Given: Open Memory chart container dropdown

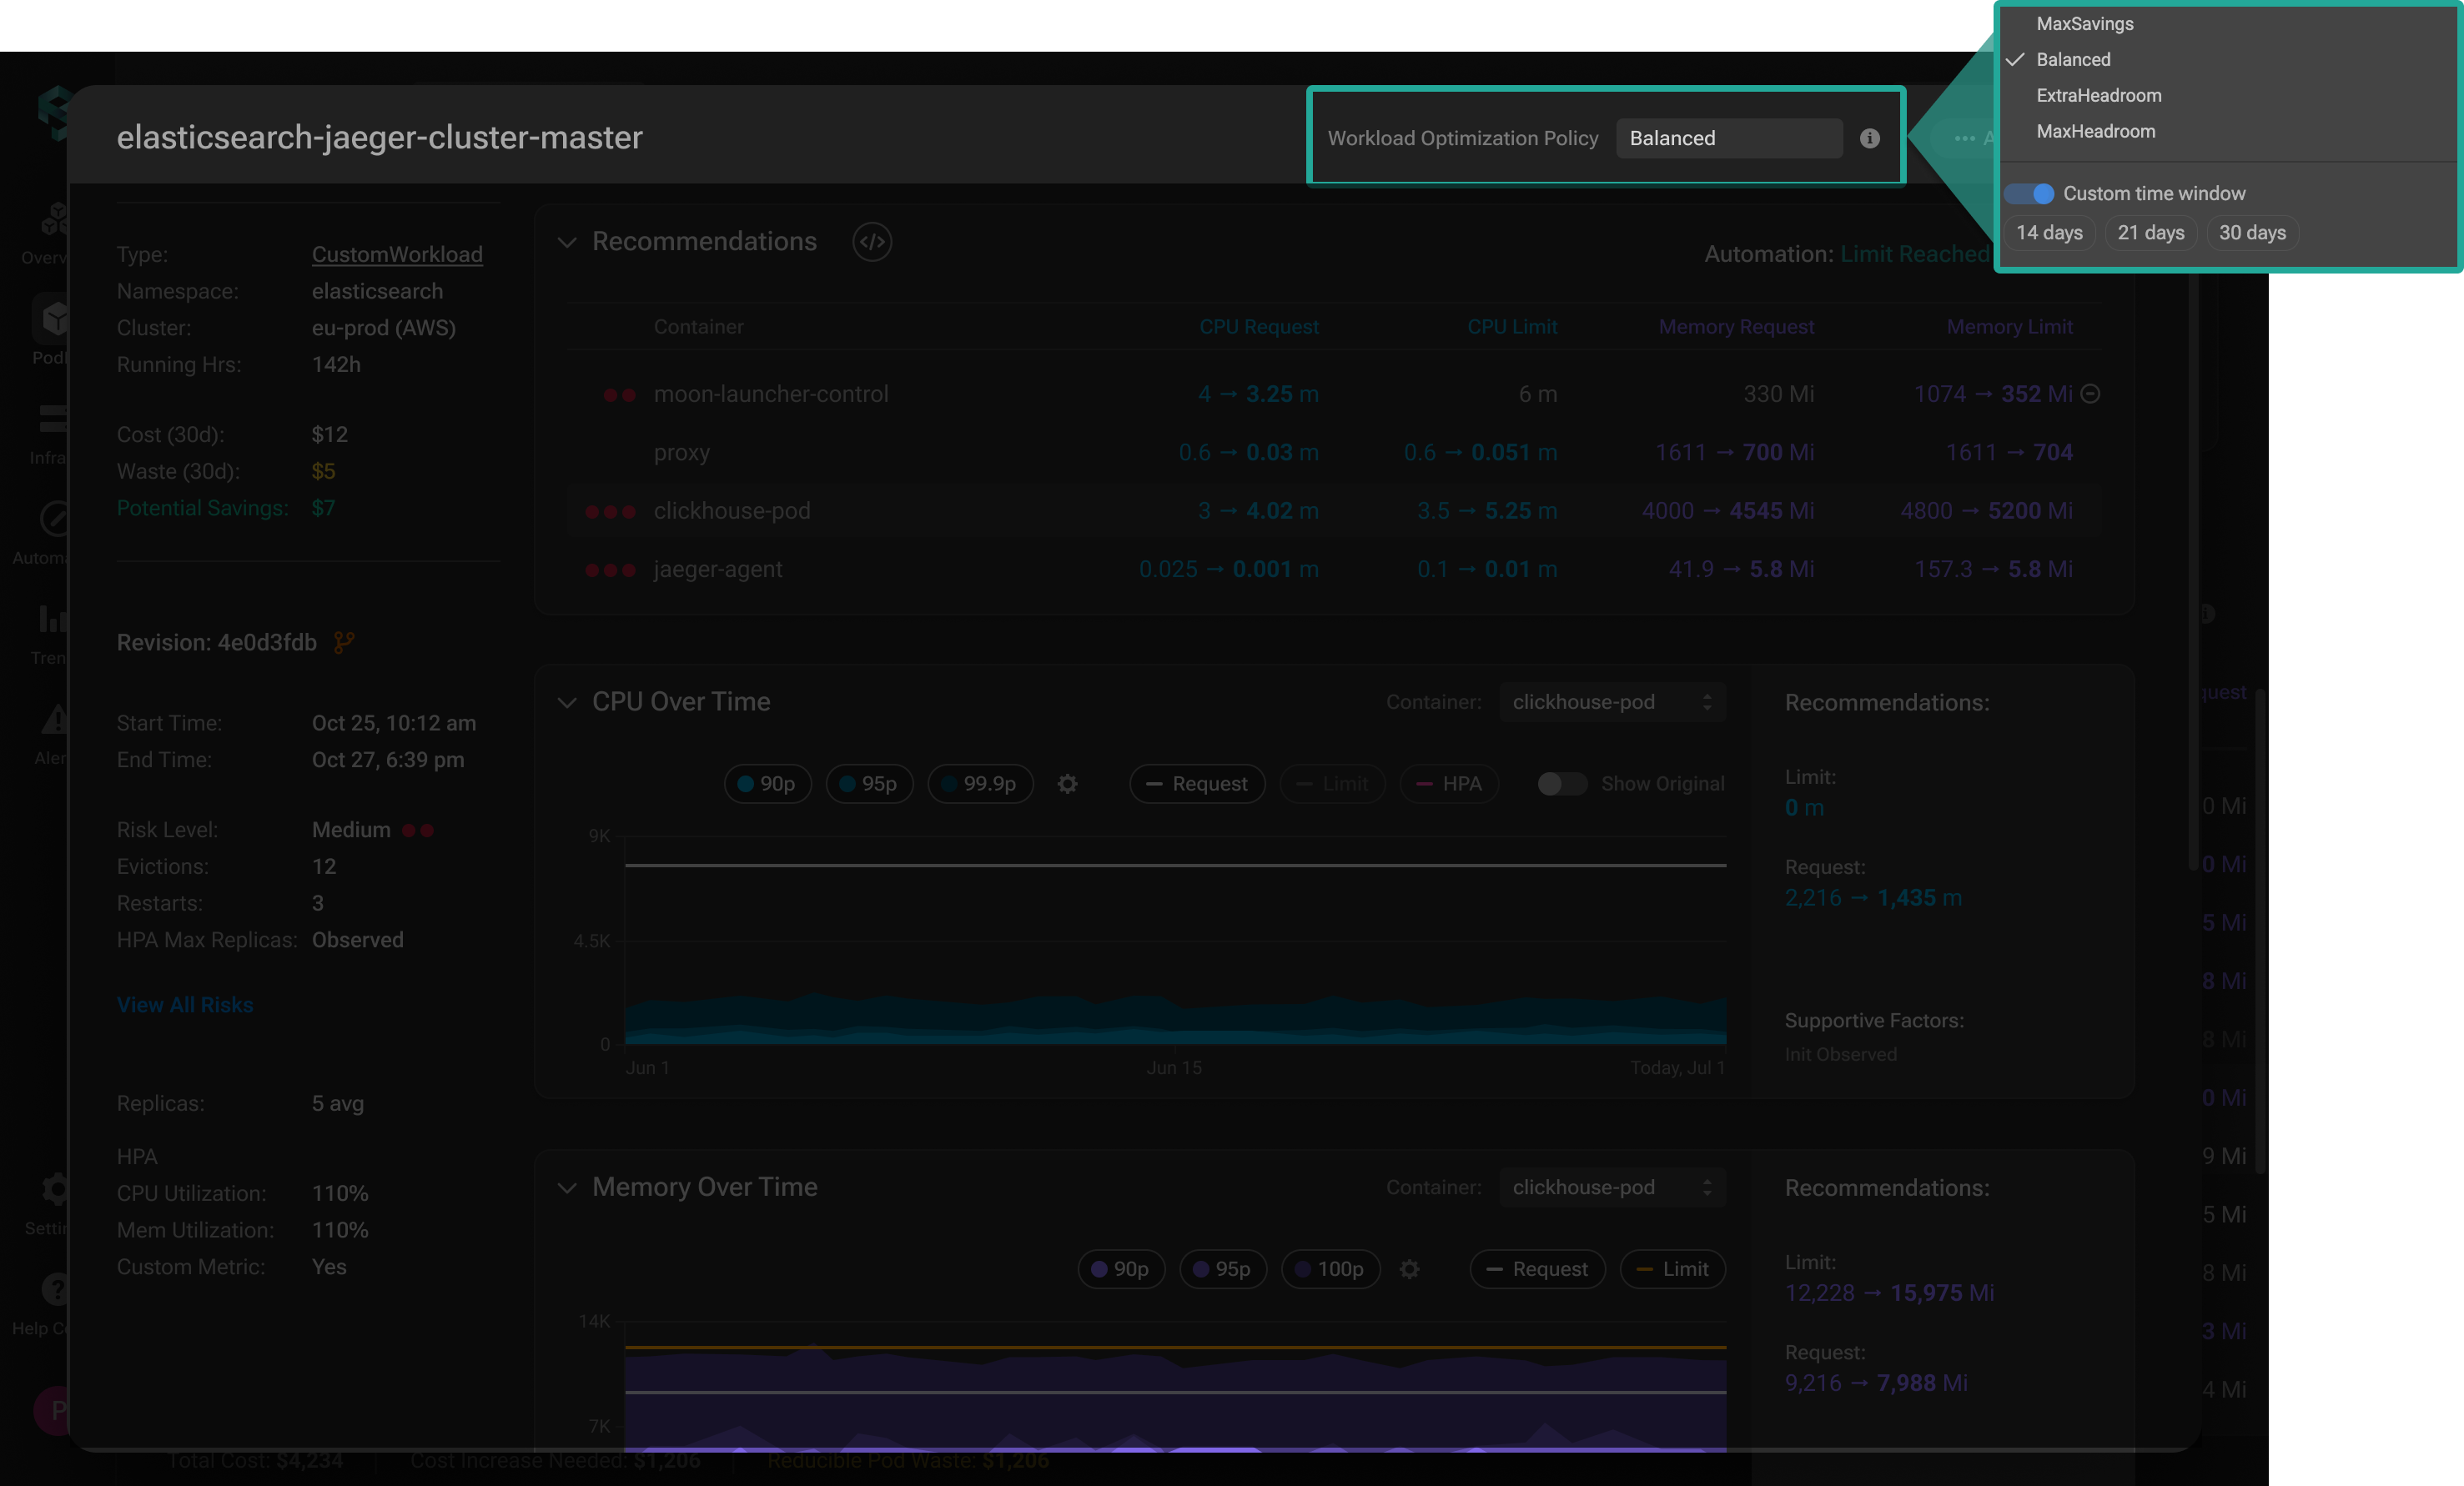Looking at the screenshot, I should [1612, 1187].
